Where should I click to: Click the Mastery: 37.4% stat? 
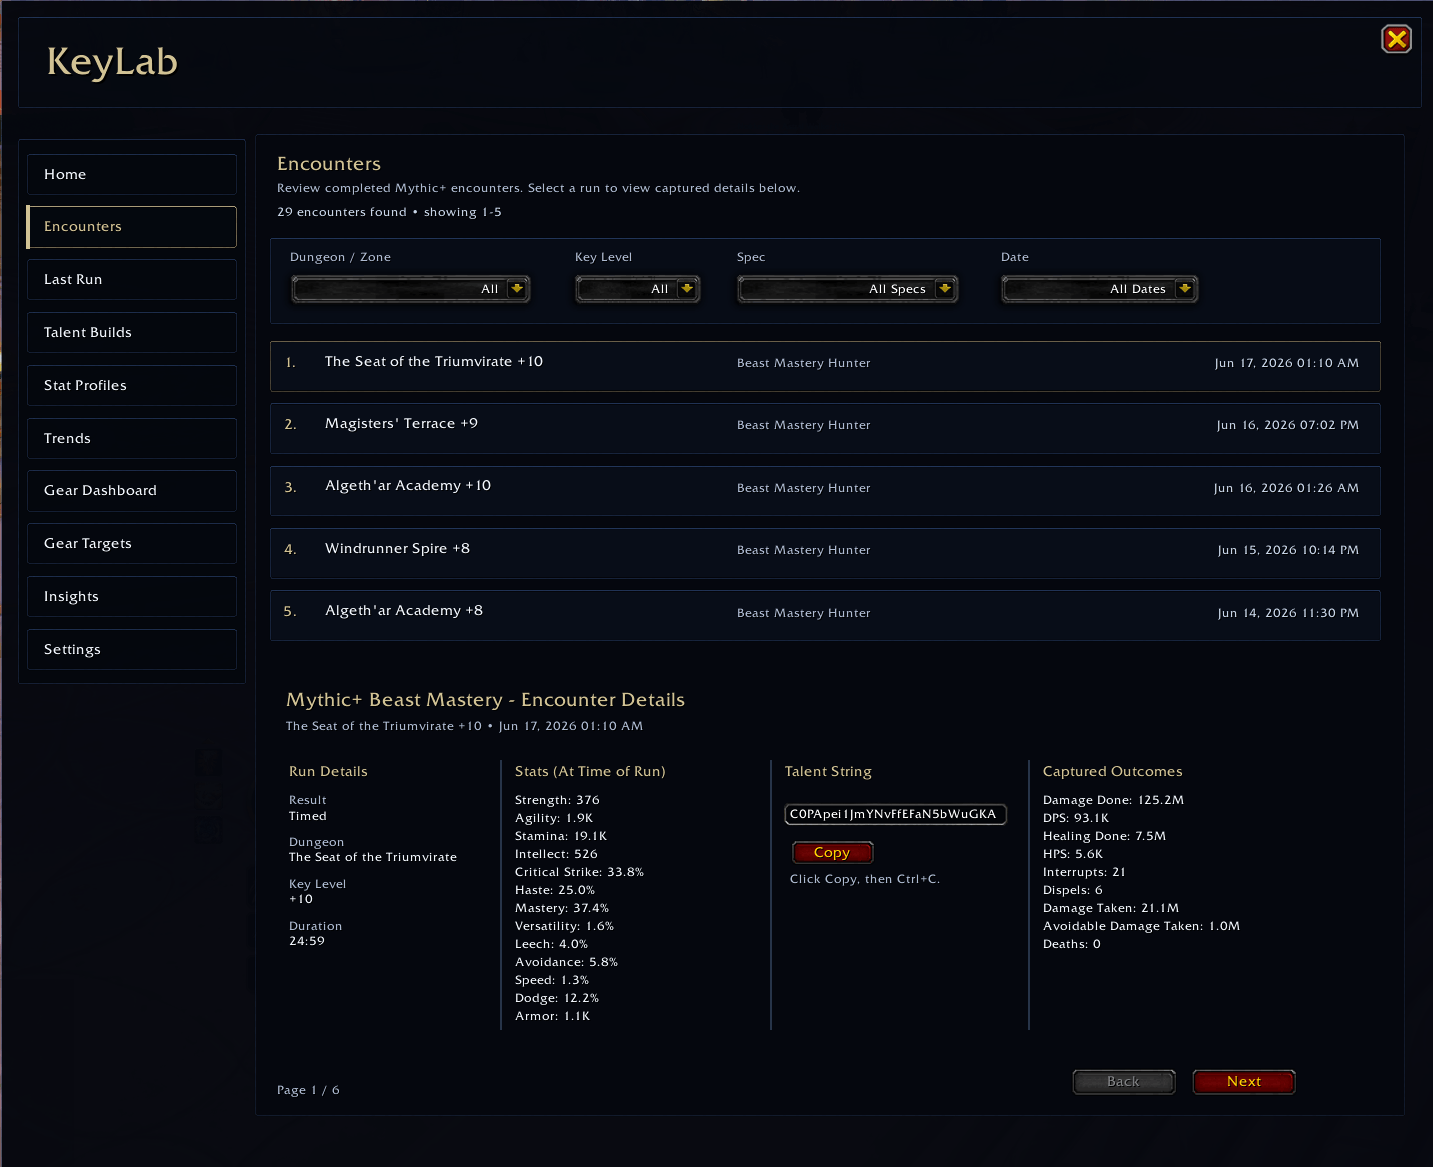pos(562,908)
